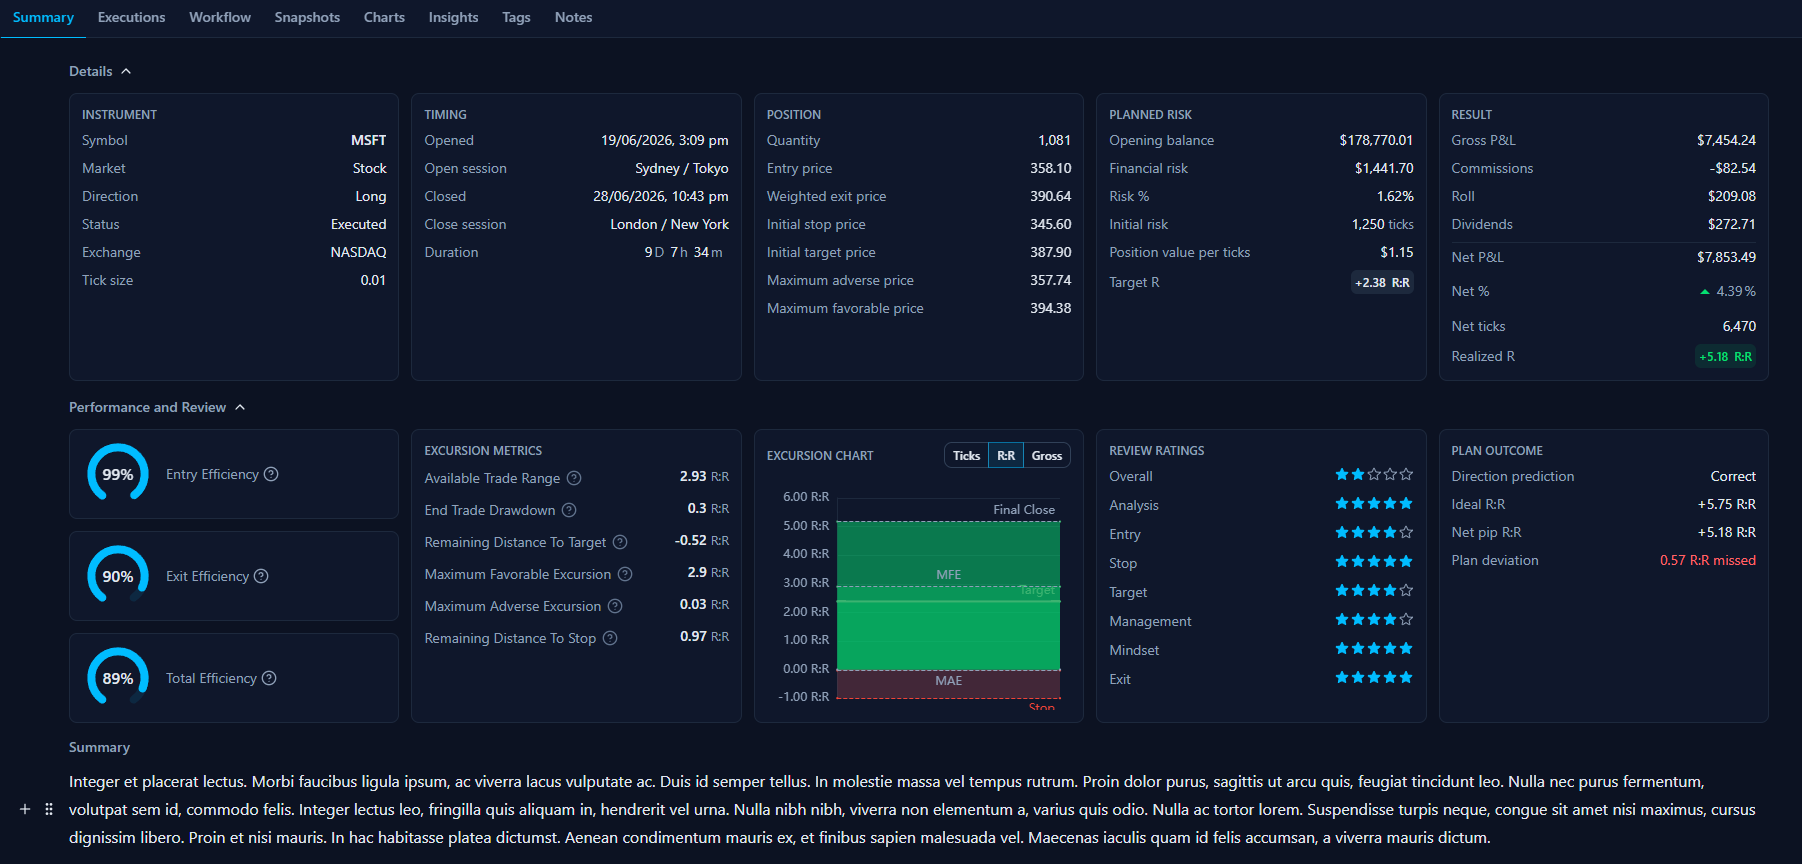Open the Charts tab
This screenshot has width=1802, height=864.
(384, 18)
